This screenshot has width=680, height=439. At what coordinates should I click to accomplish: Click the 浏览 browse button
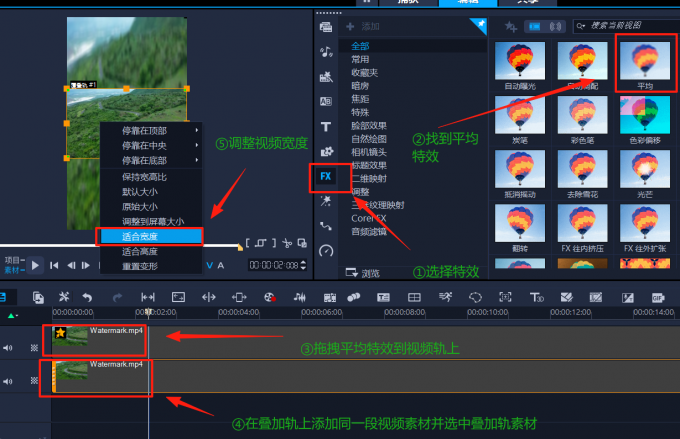(x=362, y=273)
